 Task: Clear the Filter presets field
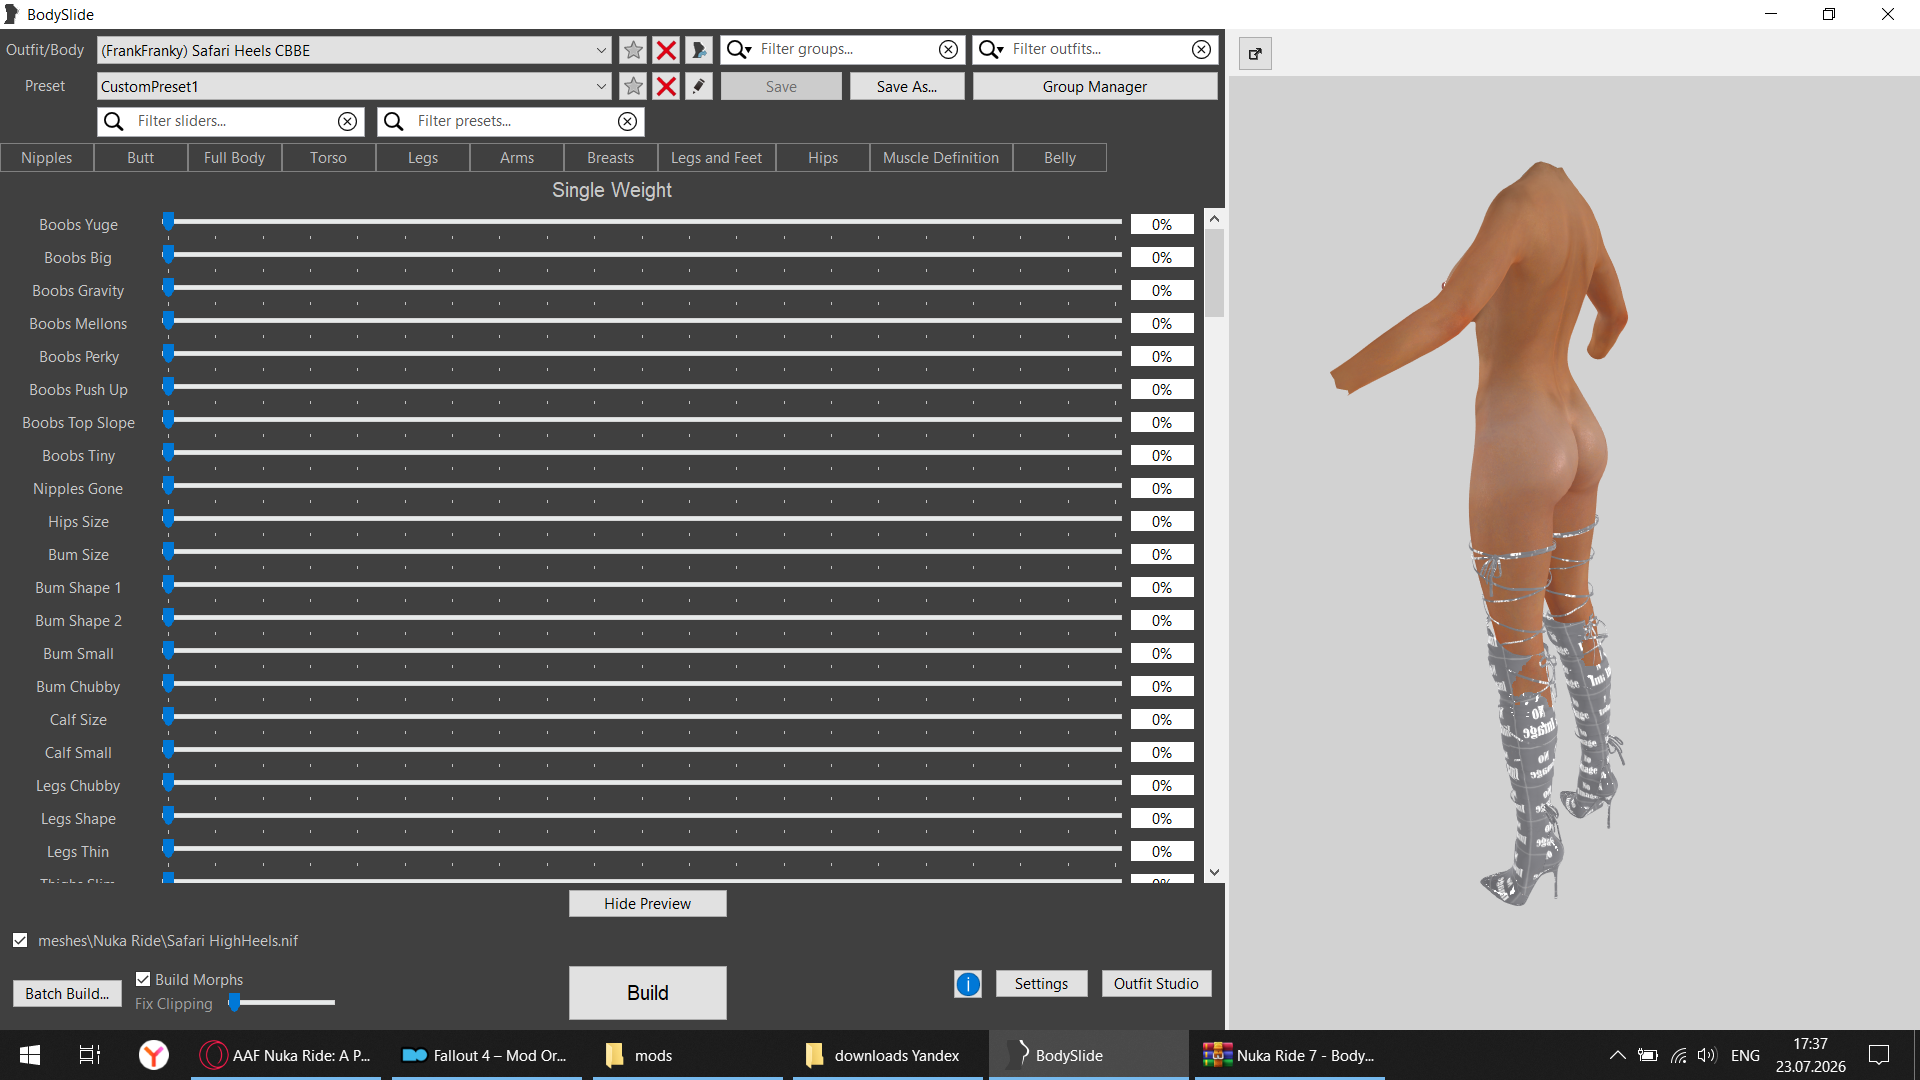[627, 121]
